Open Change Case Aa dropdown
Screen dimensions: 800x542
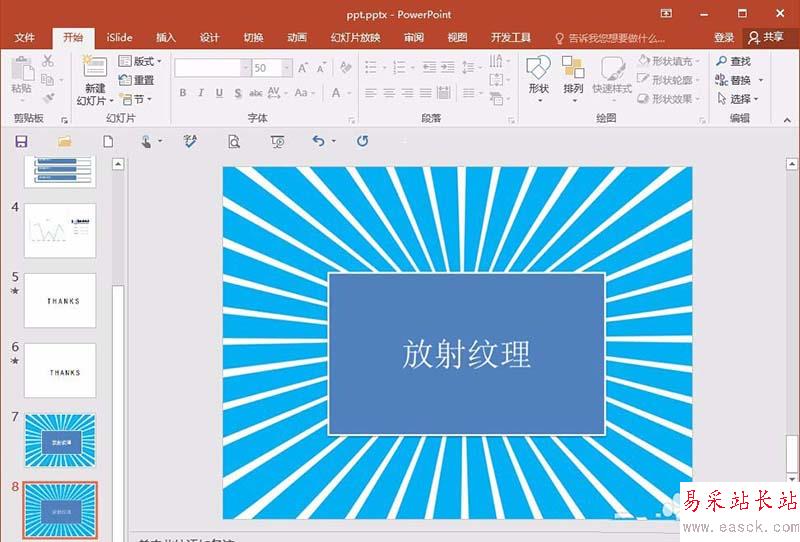click(x=305, y=93)
